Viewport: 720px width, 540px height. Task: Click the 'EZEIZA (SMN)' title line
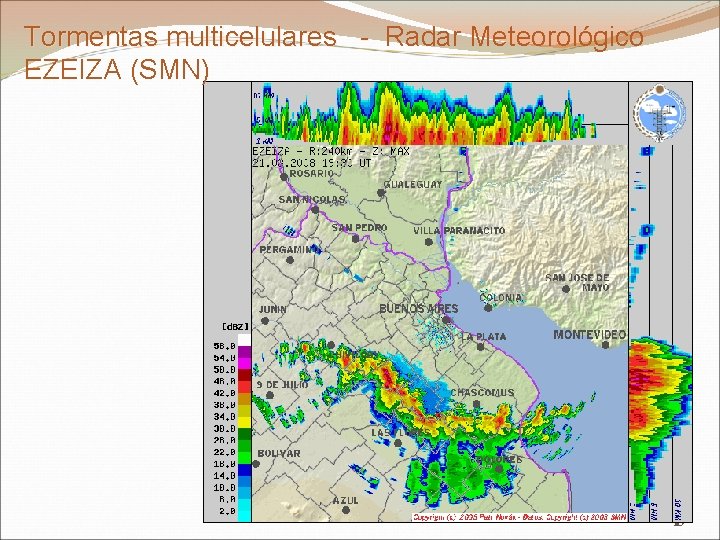(117, 70)
